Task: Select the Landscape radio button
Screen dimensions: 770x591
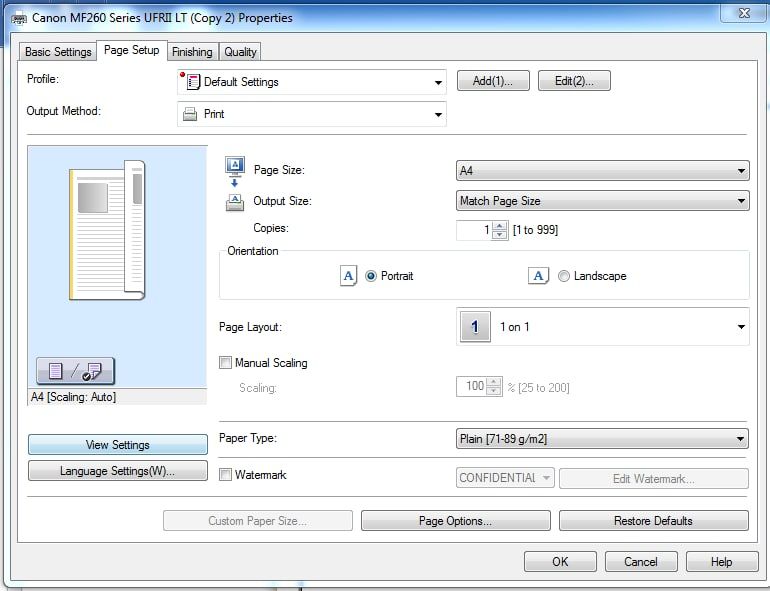Action: (564, 276)
